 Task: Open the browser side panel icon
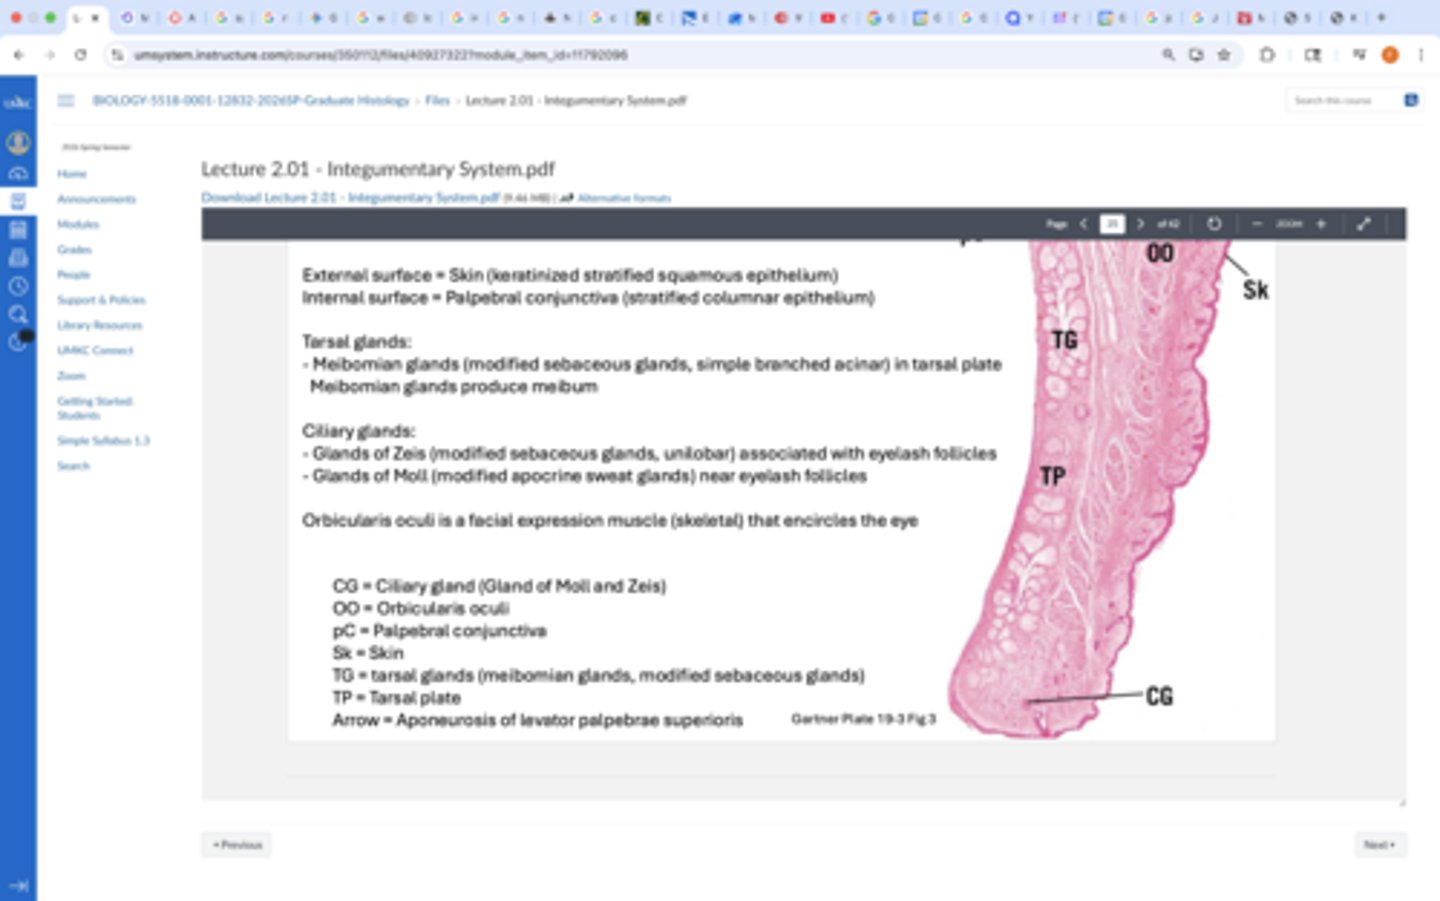pos(1313,55)
